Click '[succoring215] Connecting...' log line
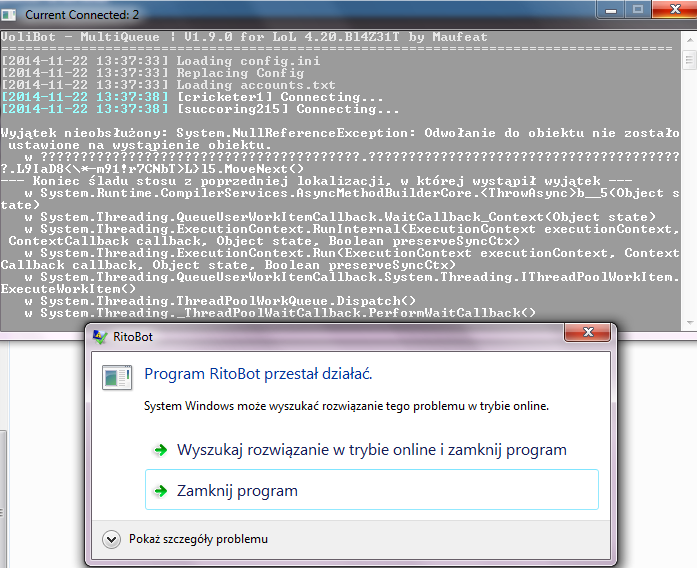 (x=200, y=109)
